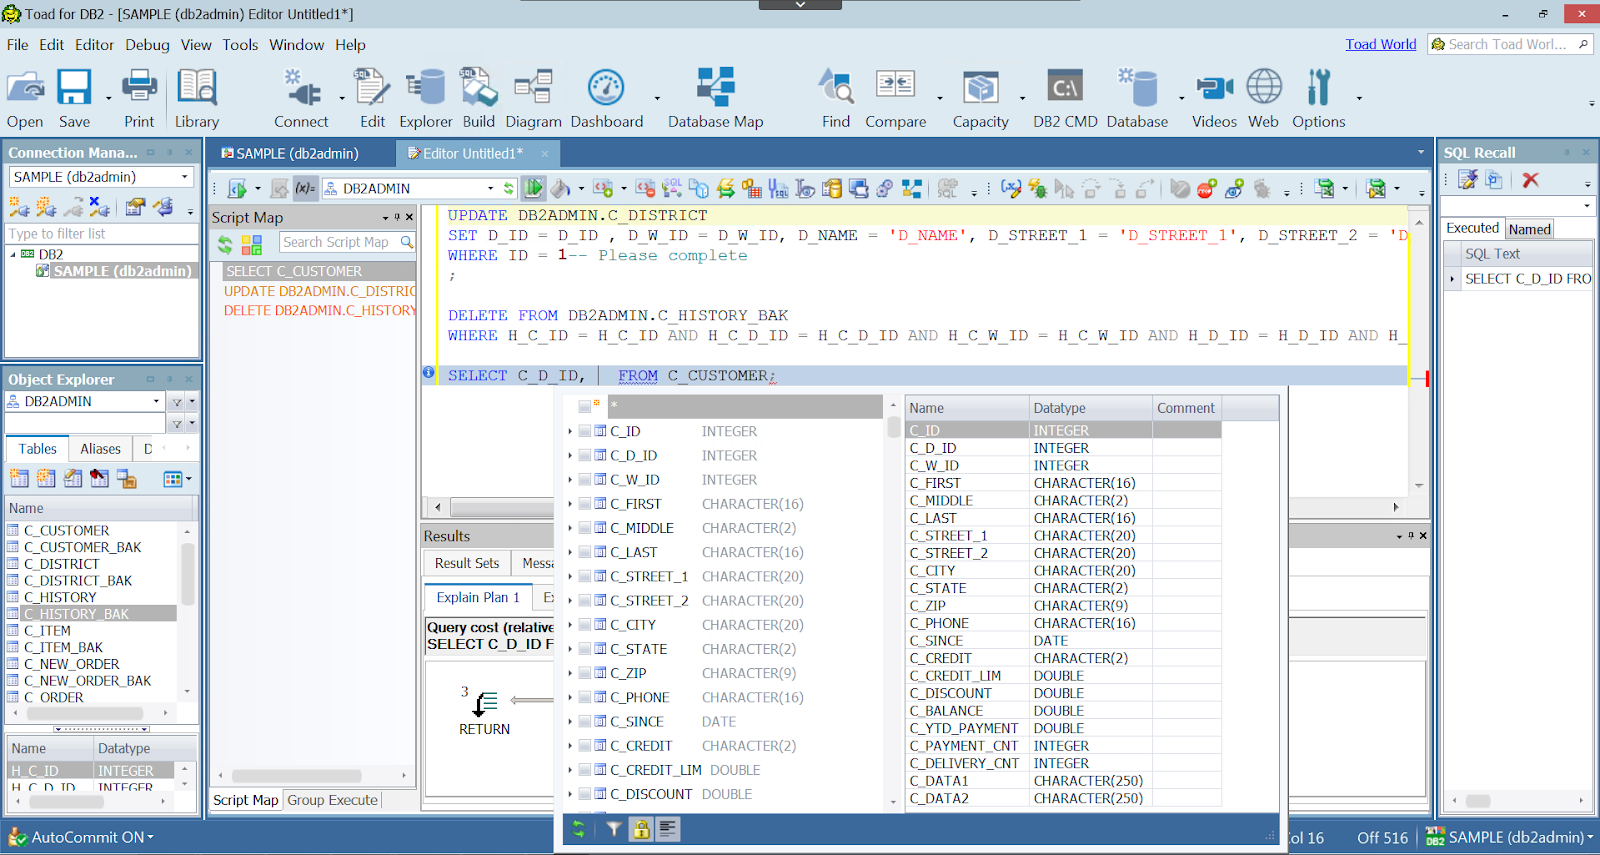Image resolution: width=1600 pixels, height=855 pixels.
Task: Check the C_ID column checkbox
Action: tap(585, 431)
